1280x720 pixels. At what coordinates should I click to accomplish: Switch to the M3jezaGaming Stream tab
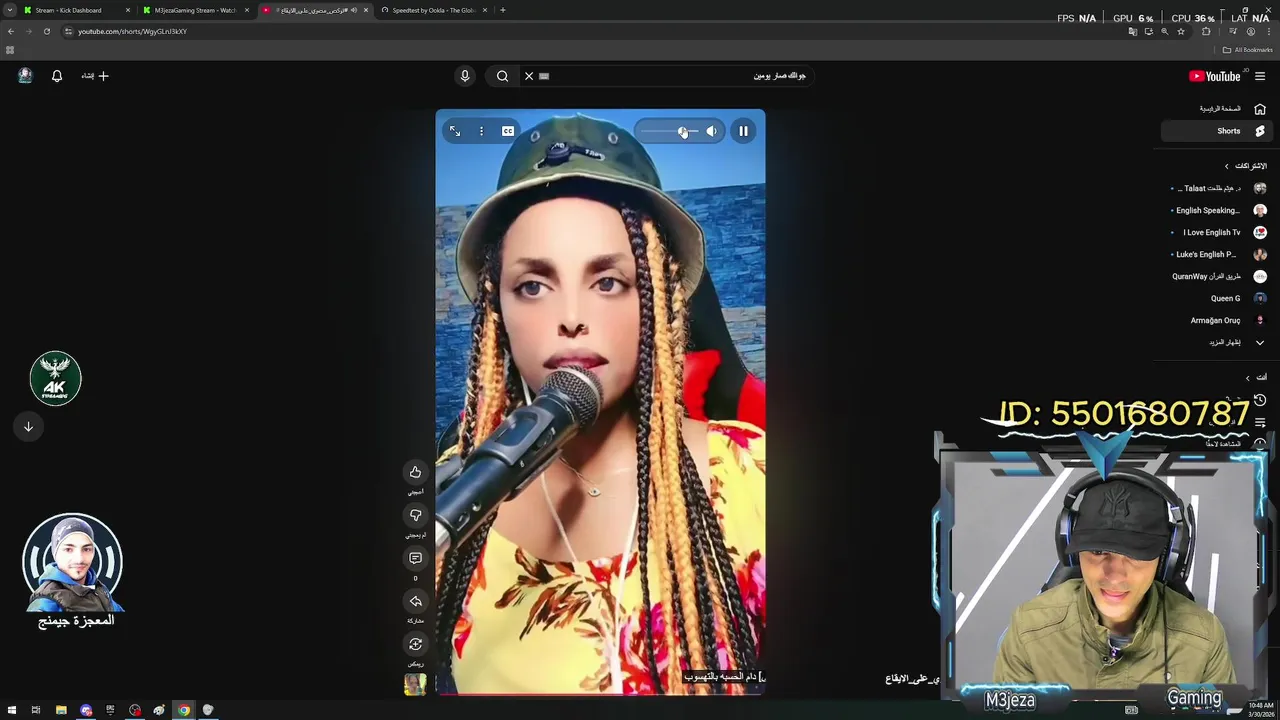tap(195, 10)
